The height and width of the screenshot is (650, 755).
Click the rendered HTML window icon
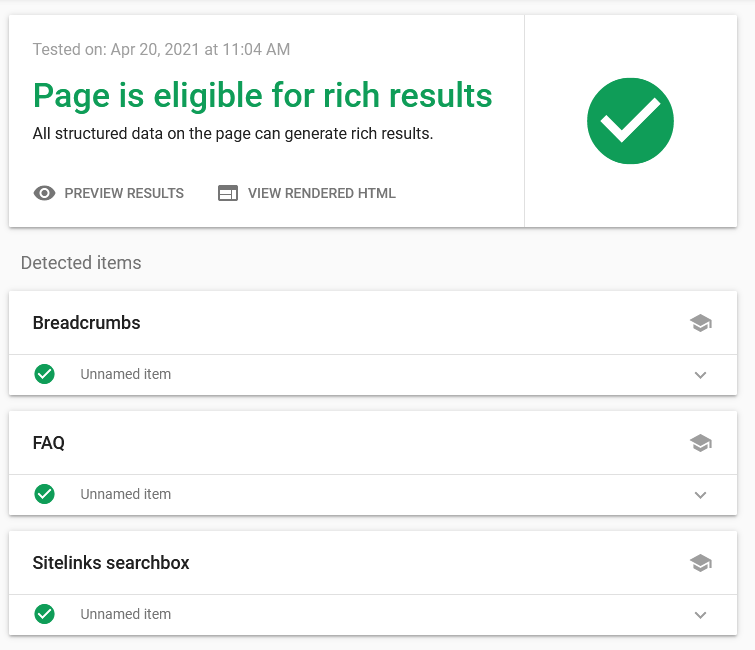(x=228, y=193)
